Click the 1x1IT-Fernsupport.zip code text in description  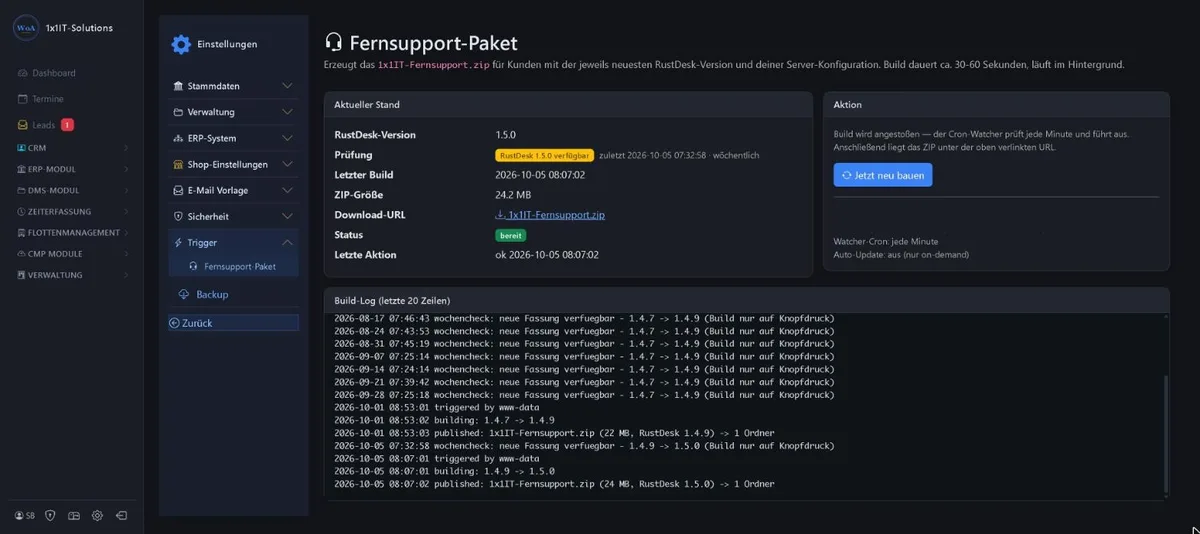pos(433,65)
